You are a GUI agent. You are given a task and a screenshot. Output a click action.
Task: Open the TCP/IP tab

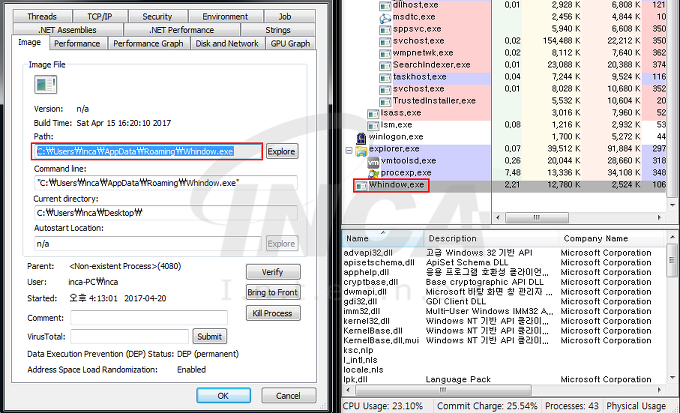pyautogui.click(x=100, y=16)
